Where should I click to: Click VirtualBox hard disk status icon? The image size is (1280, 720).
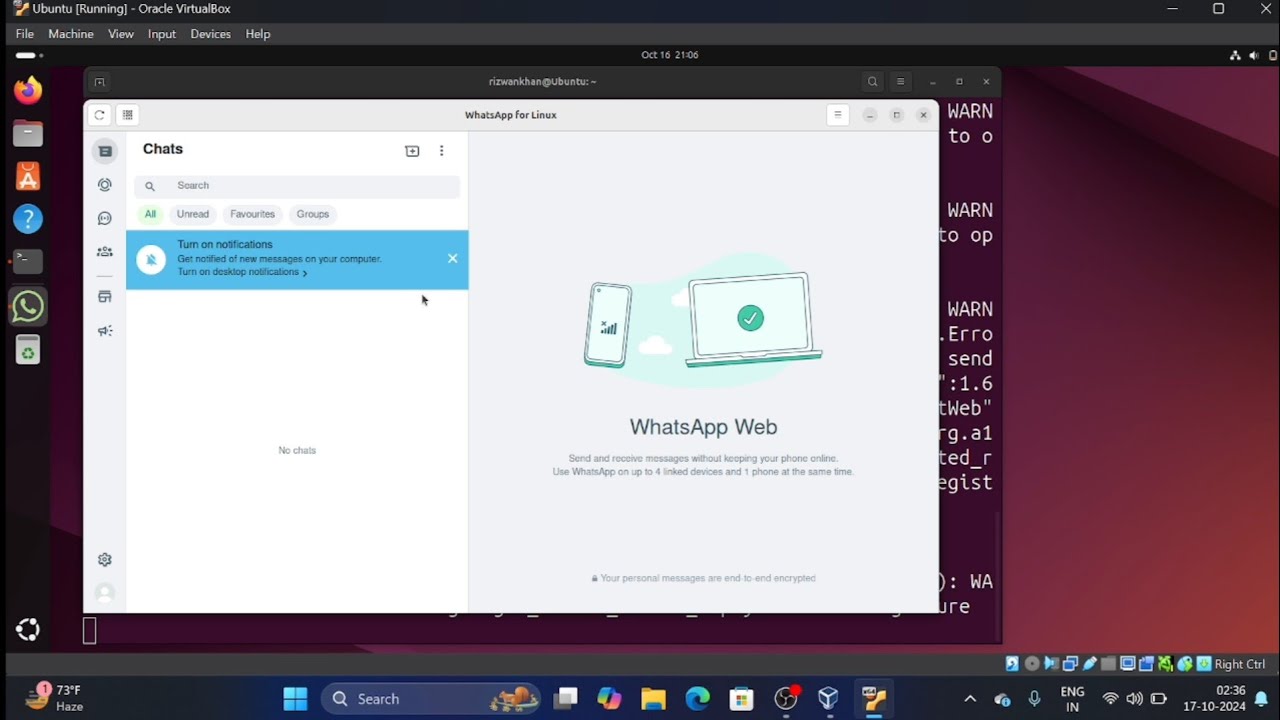tap(1012, 664)
